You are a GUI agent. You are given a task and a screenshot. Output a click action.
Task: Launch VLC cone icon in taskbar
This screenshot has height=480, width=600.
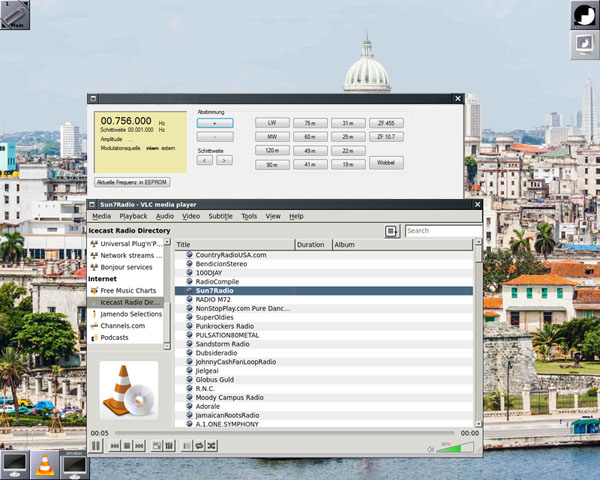click(44, 464)
